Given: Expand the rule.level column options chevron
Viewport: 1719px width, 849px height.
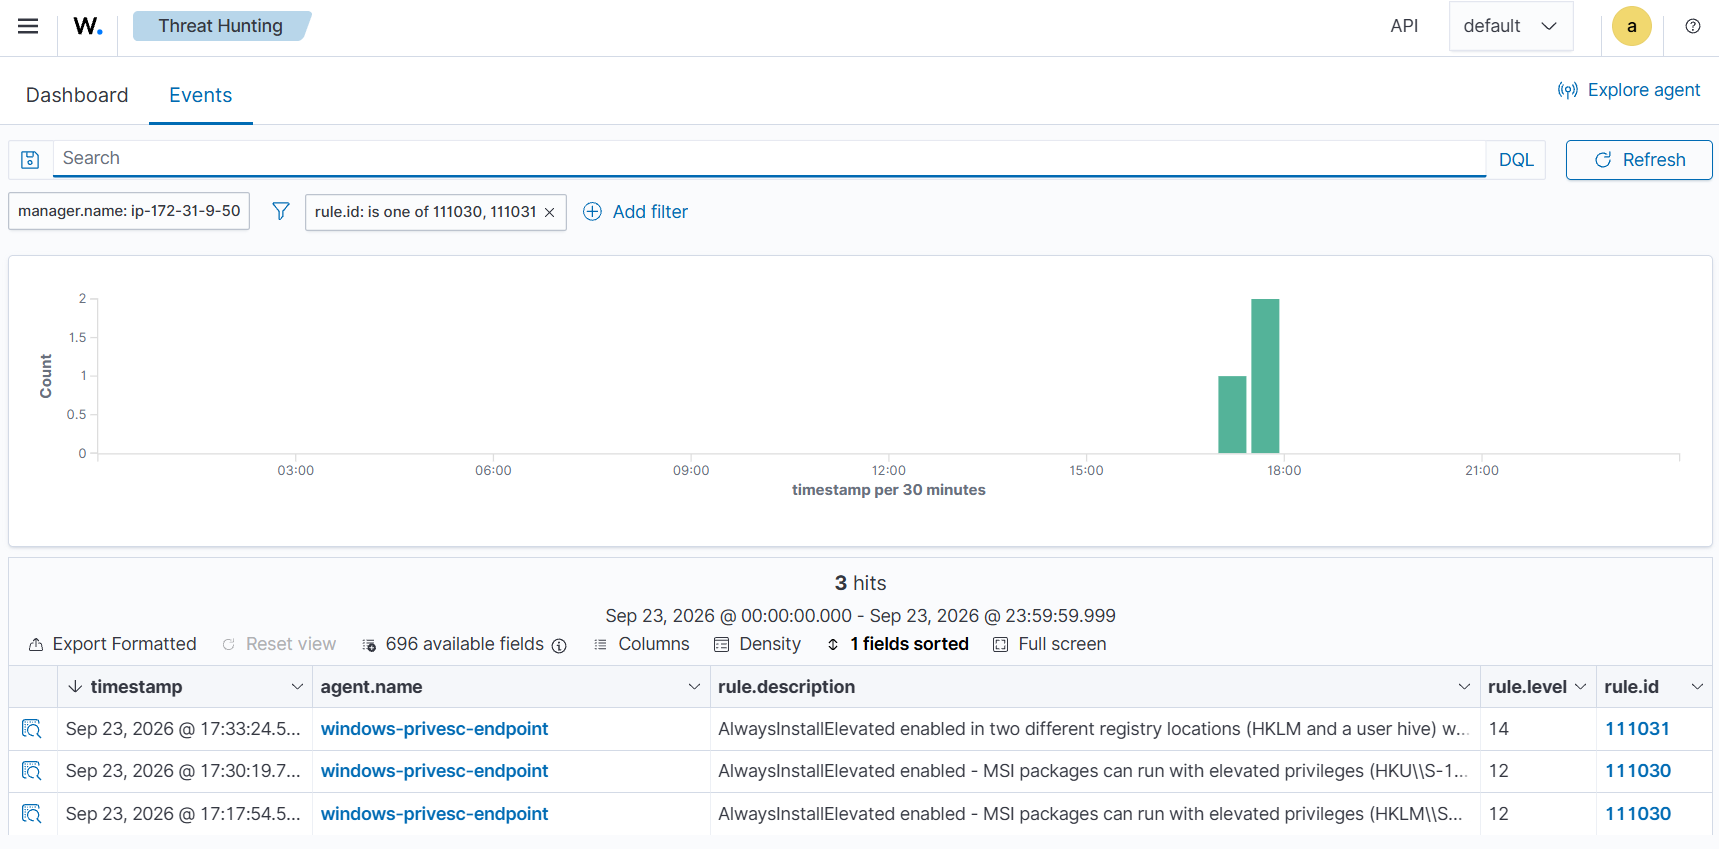Looking at the screenshot, I should [x=1581, y=686].
